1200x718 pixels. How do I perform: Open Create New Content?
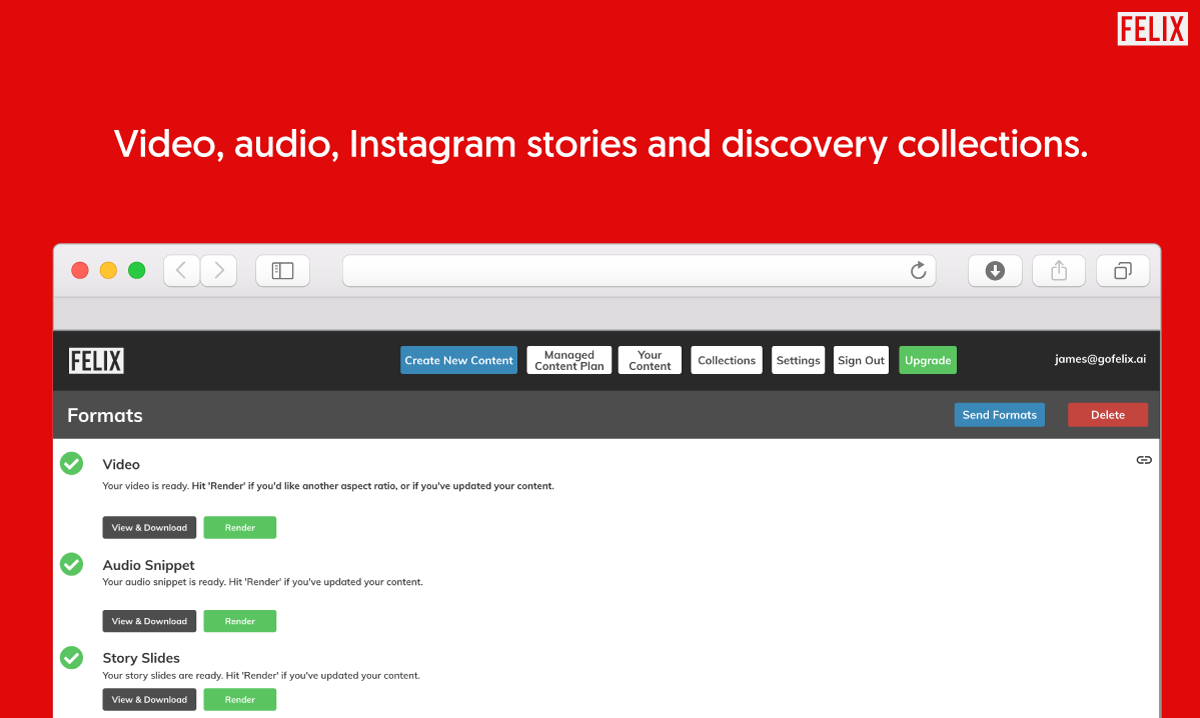tap(459, 360)
